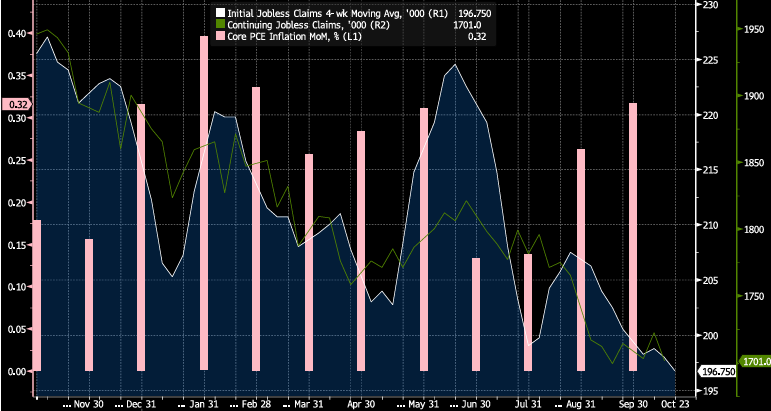Click the 196.750 legend value

[x=474, y=12]
